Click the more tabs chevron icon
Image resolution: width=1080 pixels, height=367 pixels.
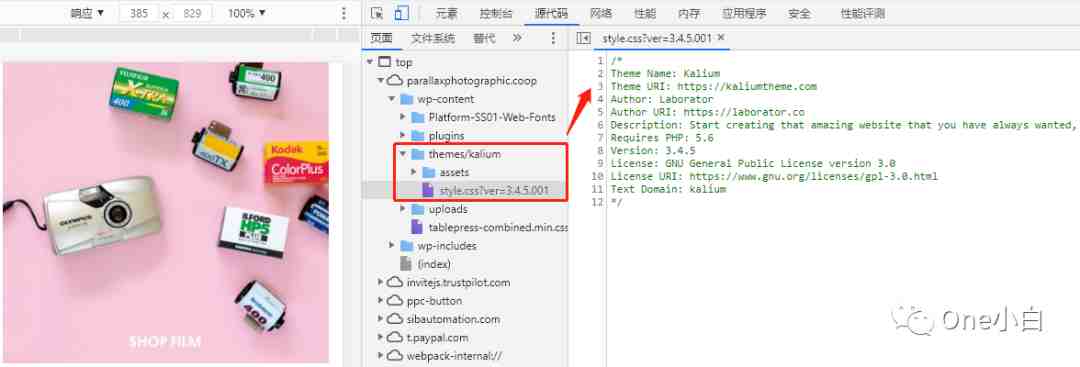point(517,39)
